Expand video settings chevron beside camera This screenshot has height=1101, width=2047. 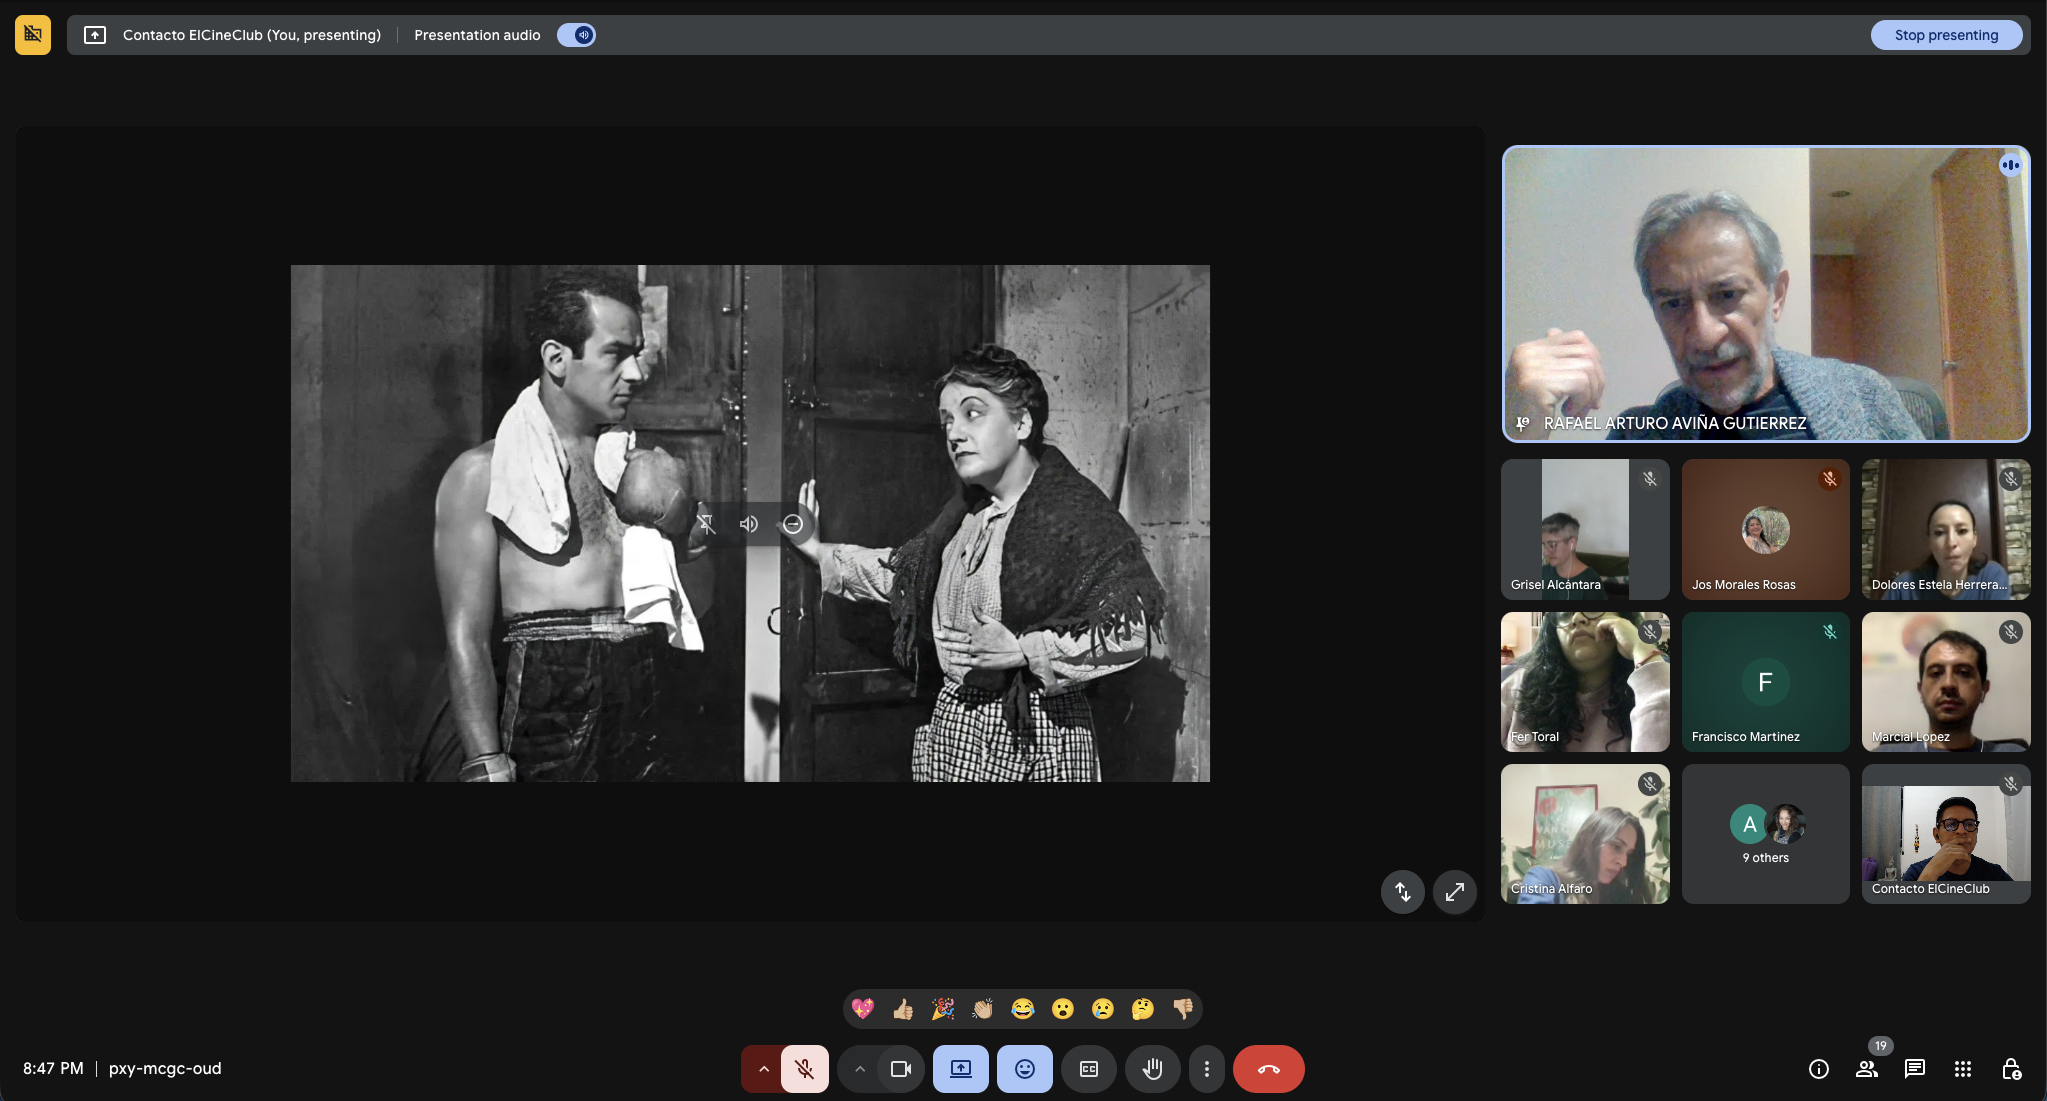pos(859,1069)
